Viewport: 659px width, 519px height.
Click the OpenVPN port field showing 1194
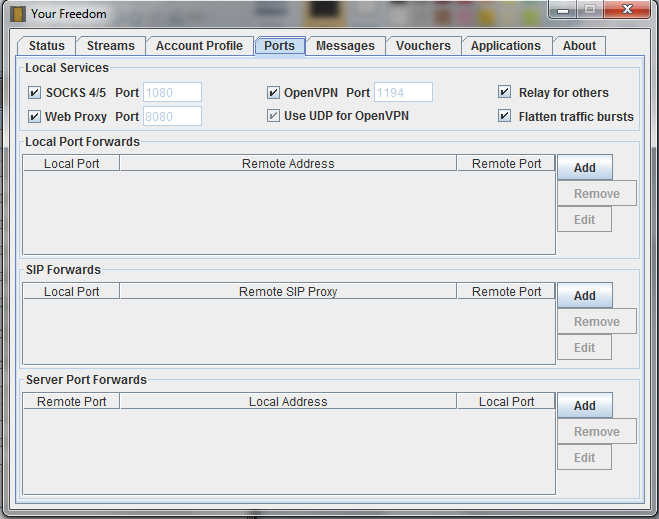pos(403,92)
